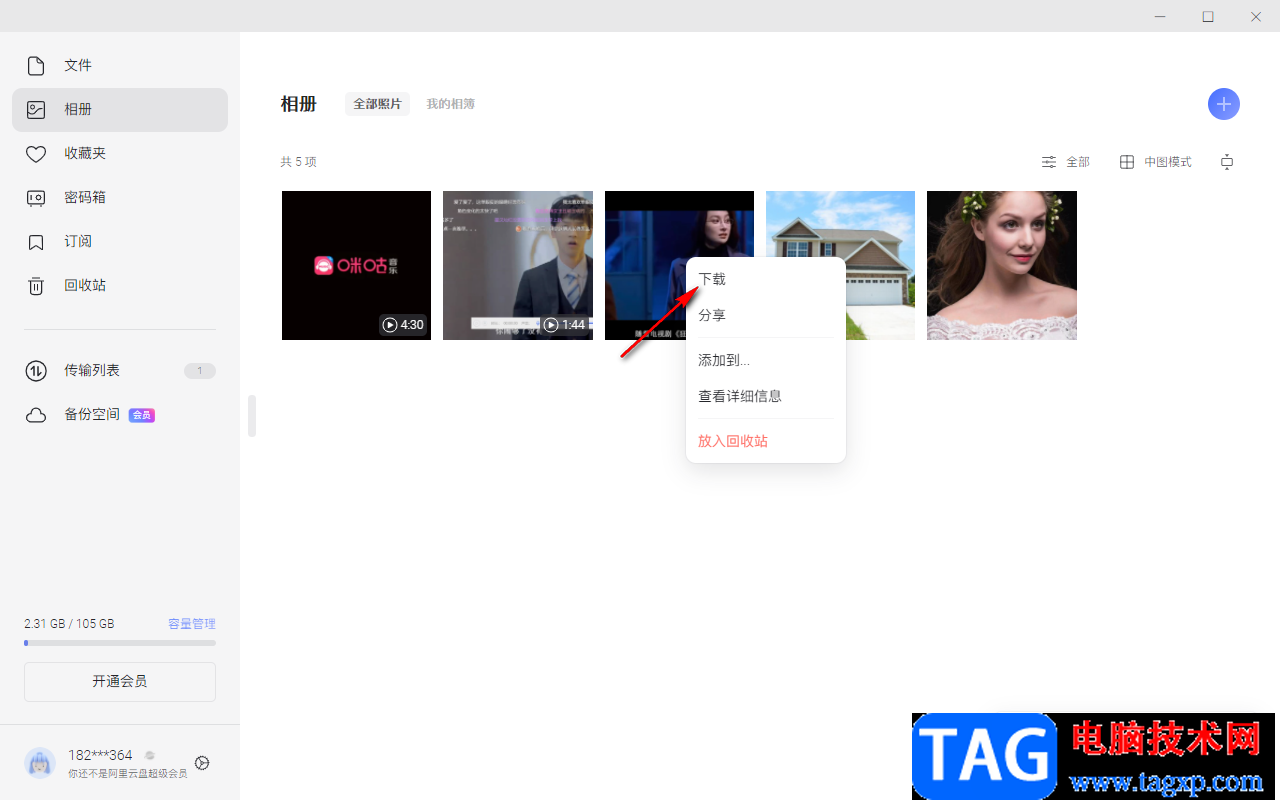Screen dimensions: 1280x800
Task: Click the 182***364 account name
Action: tap(100, 756)
